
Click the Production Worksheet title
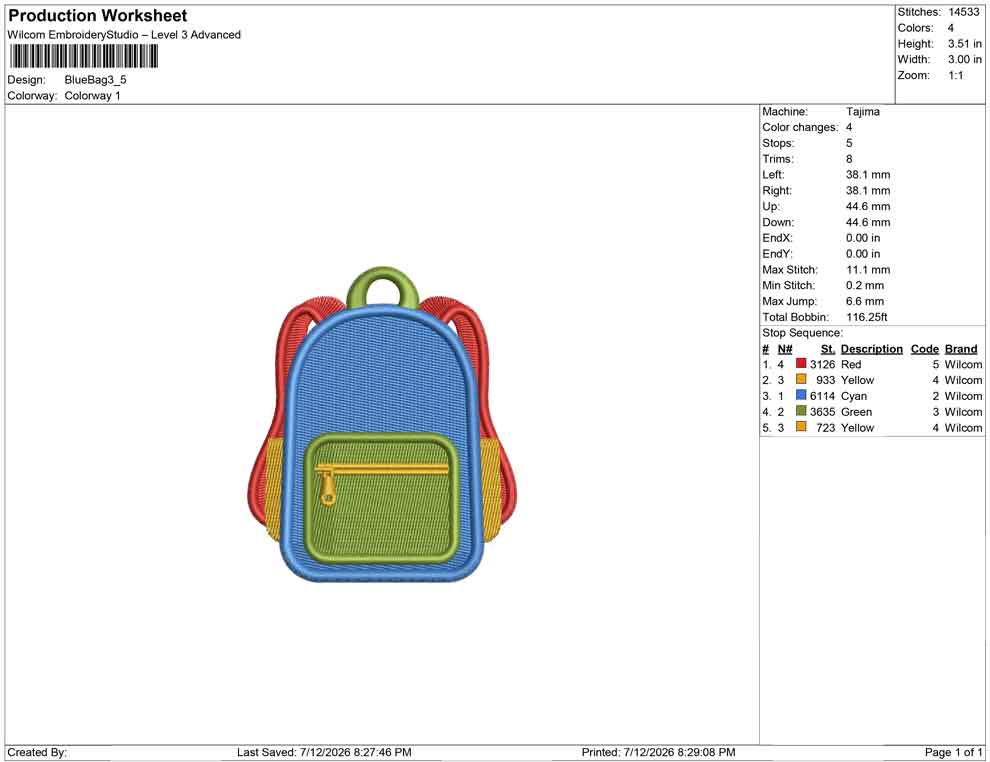(x=98, y=15)
